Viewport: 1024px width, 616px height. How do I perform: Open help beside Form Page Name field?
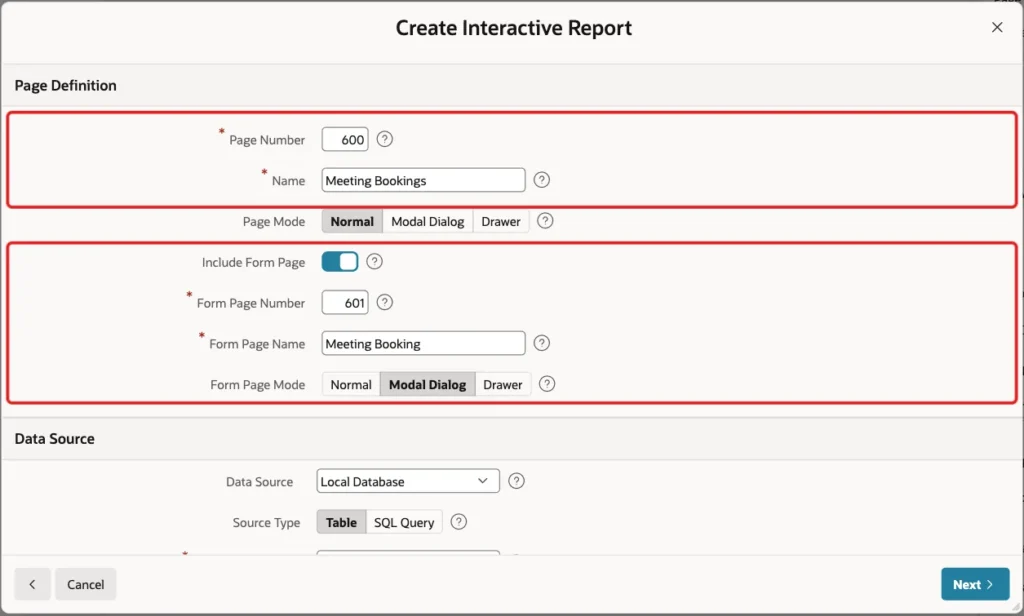541,344
